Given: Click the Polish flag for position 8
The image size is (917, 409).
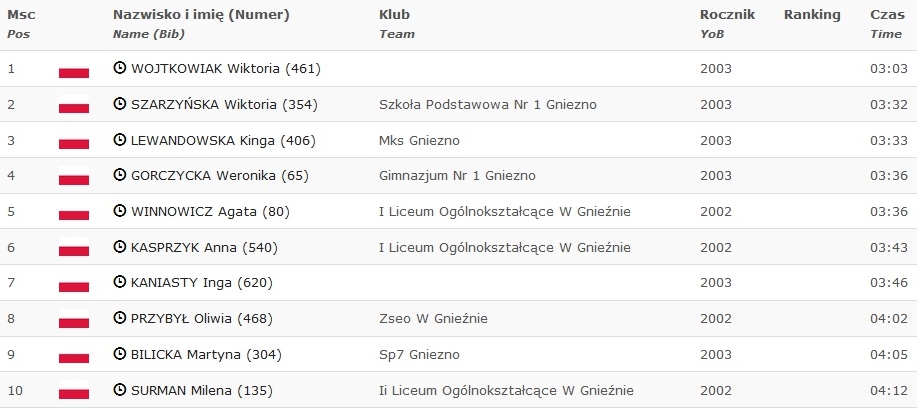Looking at the screenshot, I should pyautogui.click(x=74, y=319).
